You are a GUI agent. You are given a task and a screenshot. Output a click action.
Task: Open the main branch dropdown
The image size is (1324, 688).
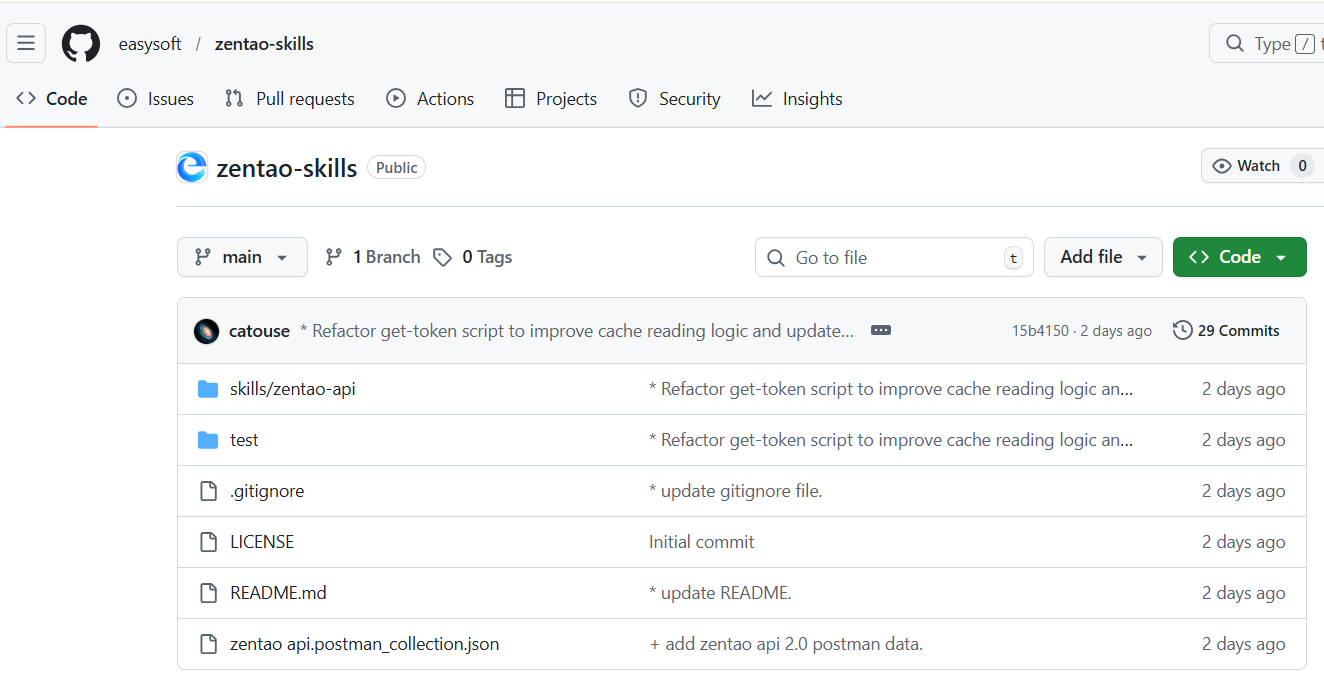coord(242,257)
